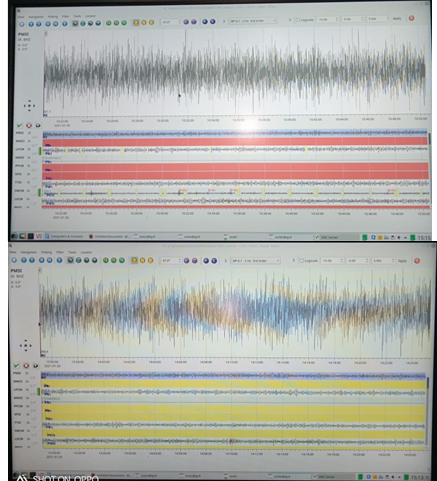
Task: Click -15.00 spinbox in lower toolbar
Action: point(331,261)
